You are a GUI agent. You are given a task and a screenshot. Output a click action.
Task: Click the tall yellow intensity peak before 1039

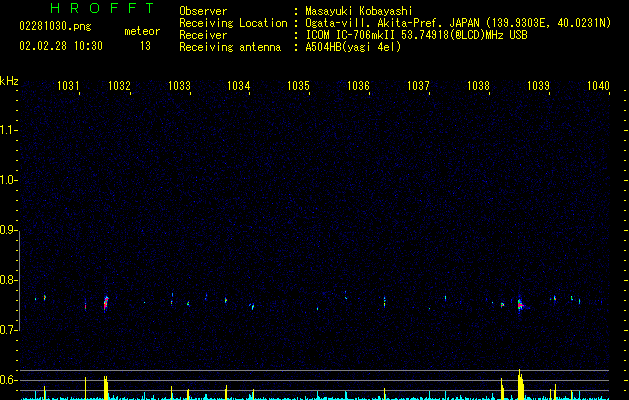[520, 384]
